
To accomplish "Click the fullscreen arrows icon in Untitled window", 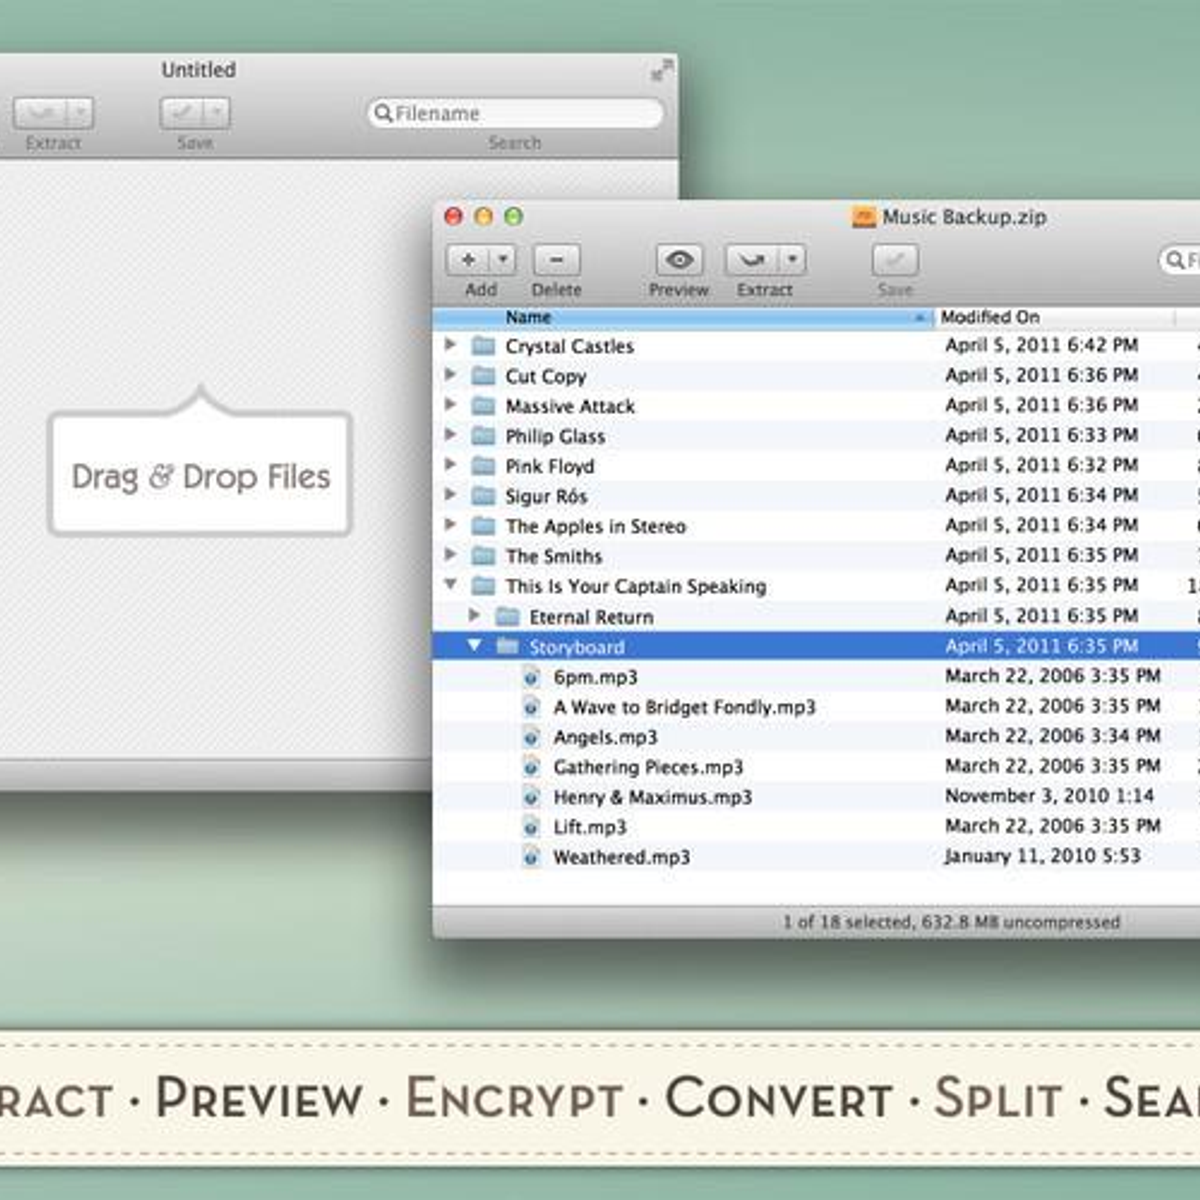I will [661, 71].
